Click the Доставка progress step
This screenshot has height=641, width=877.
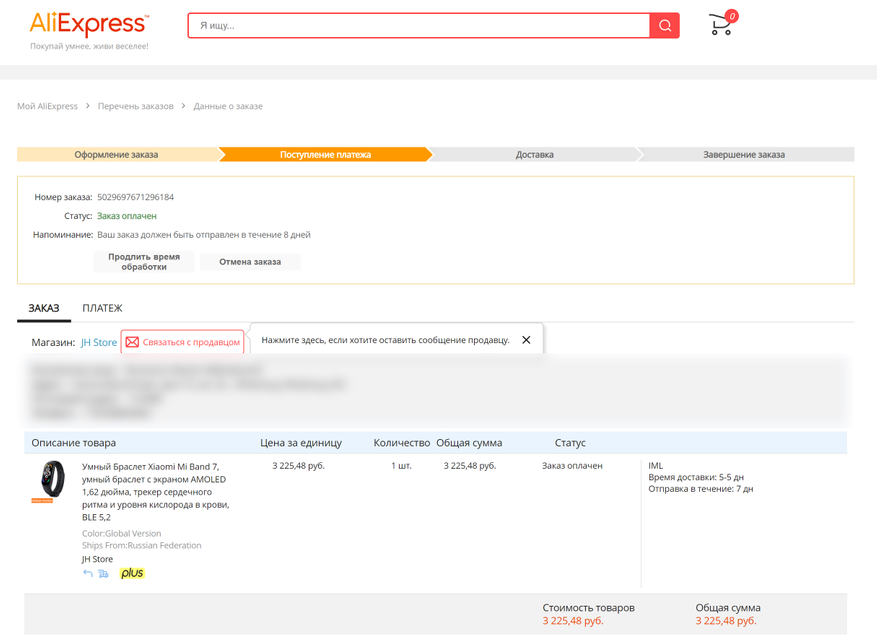[x=535, y=154]
